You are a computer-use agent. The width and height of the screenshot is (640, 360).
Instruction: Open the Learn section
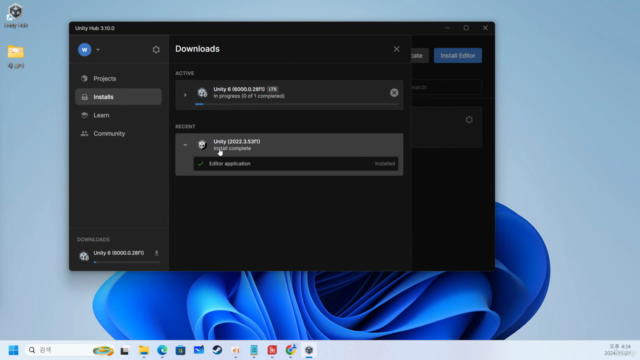click(x=118, y=115)
